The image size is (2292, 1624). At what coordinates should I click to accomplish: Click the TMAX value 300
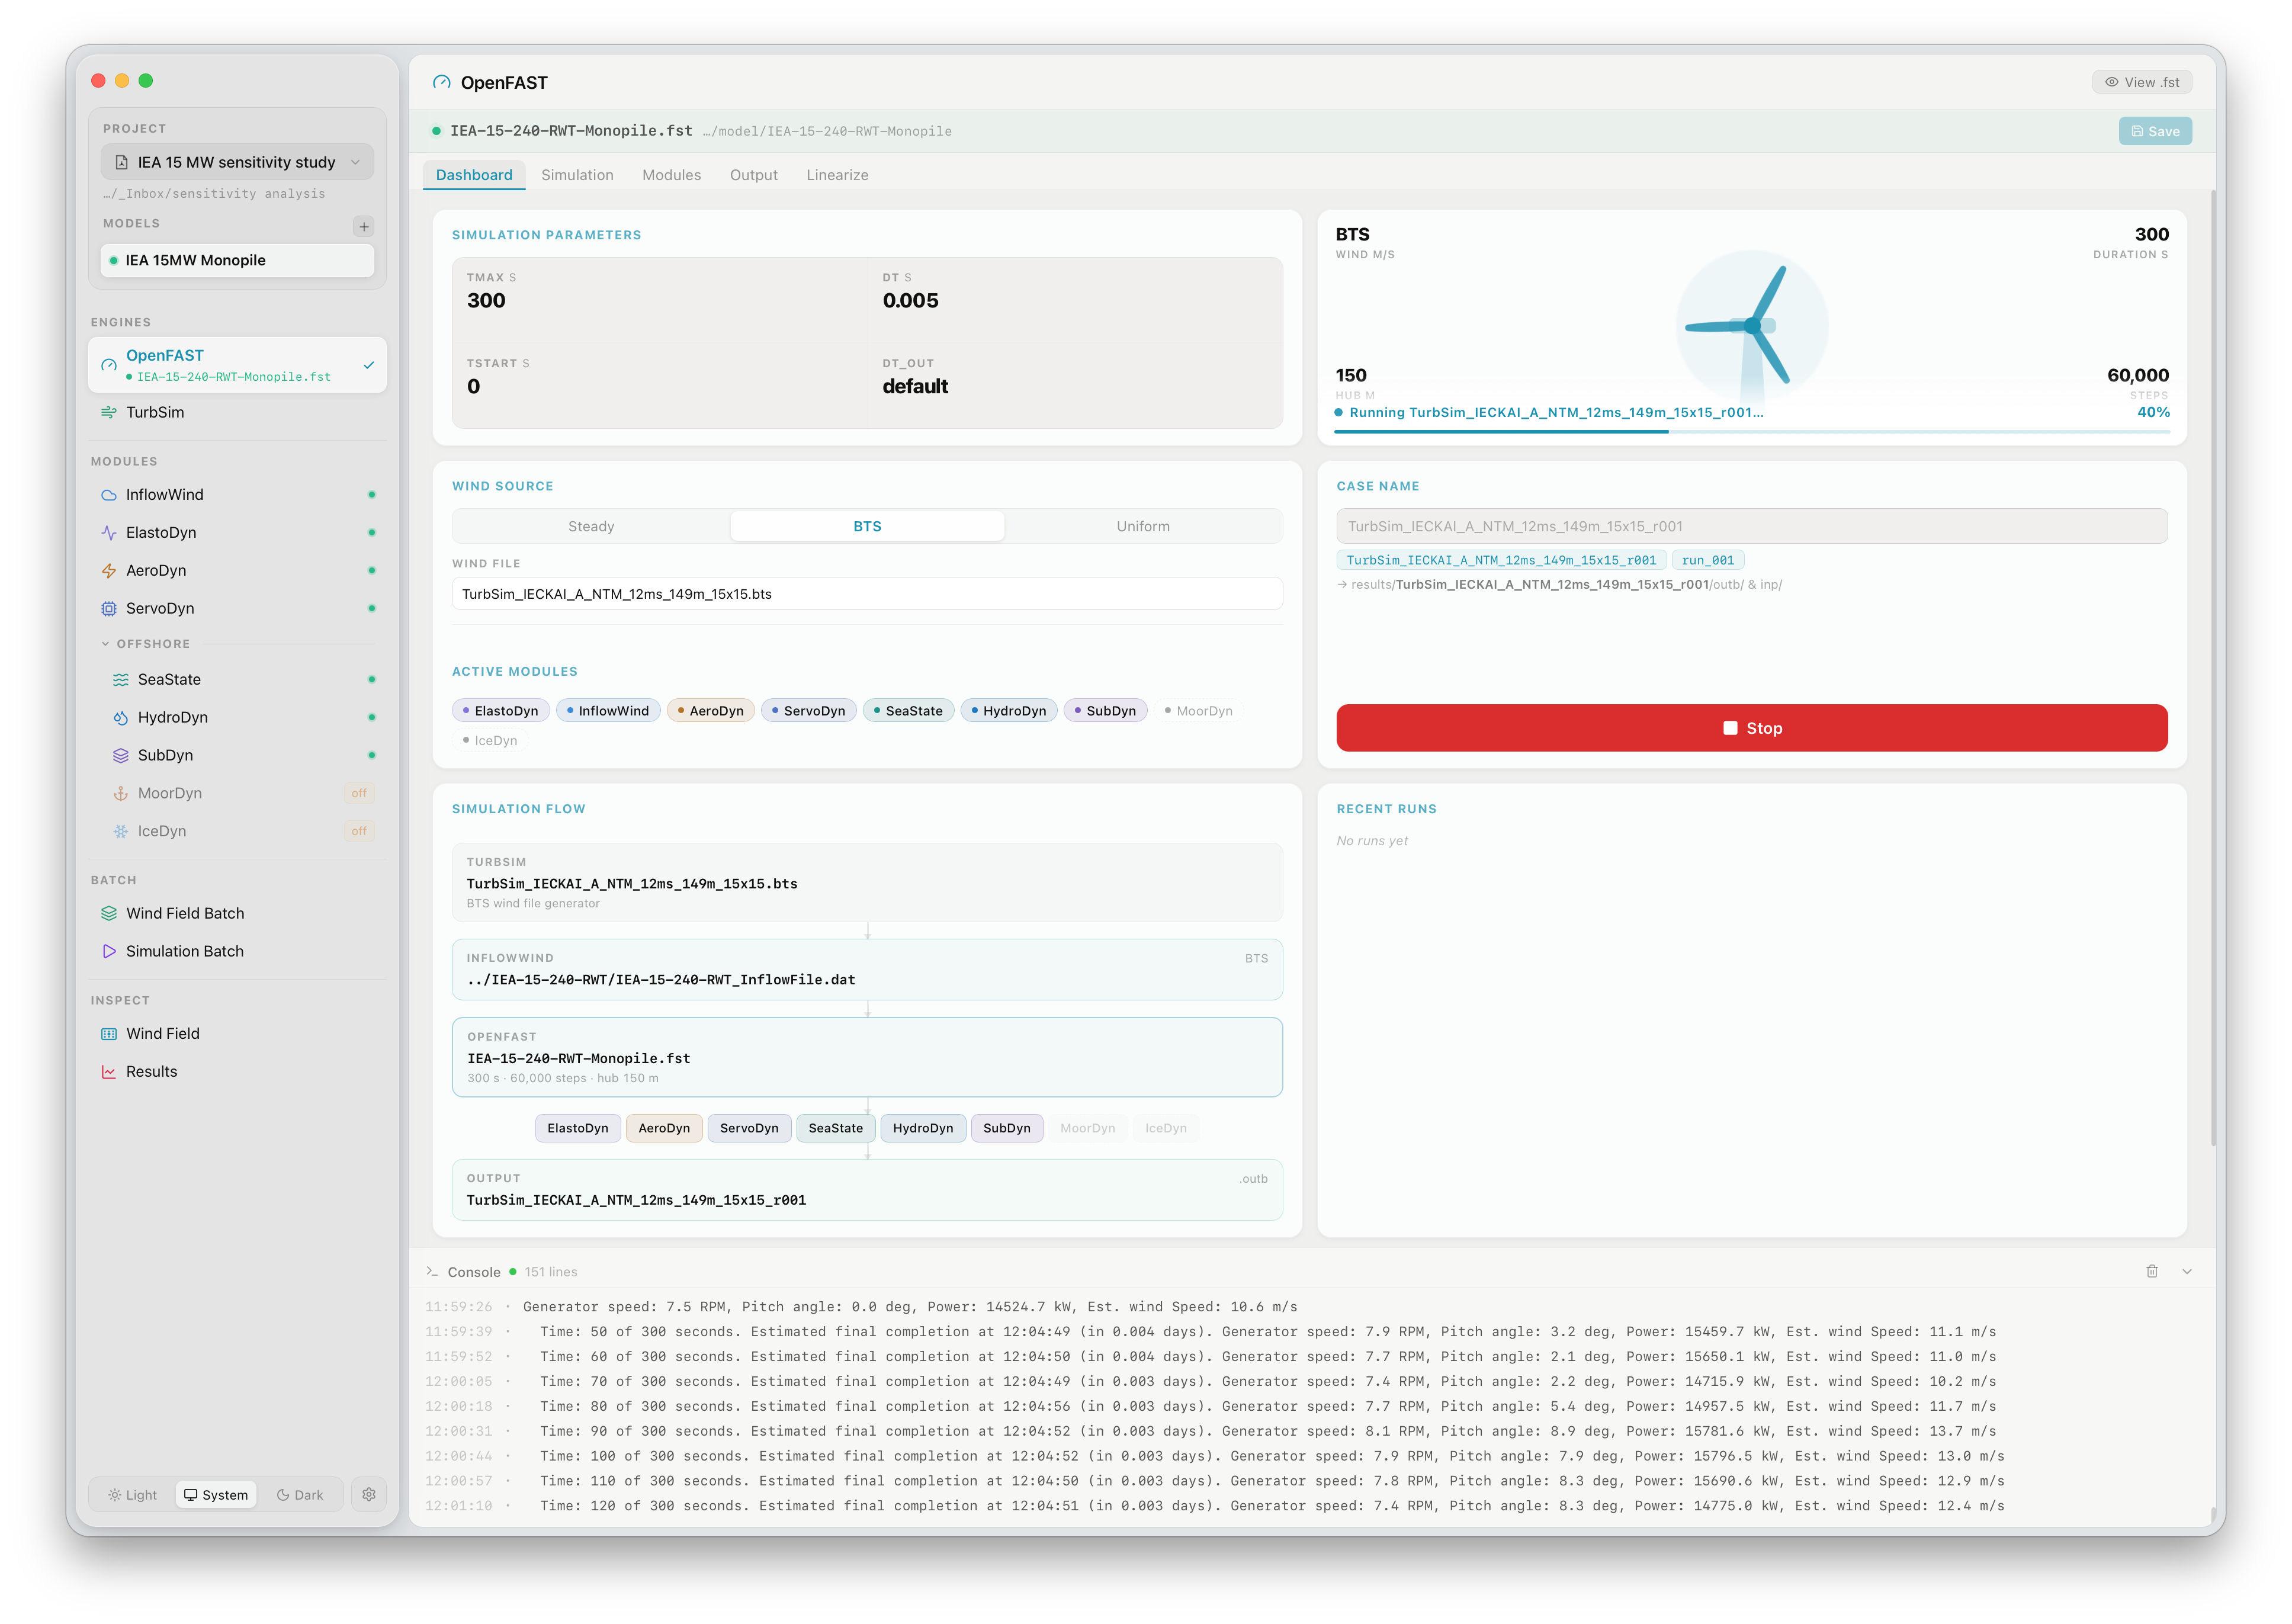point(486,301)
